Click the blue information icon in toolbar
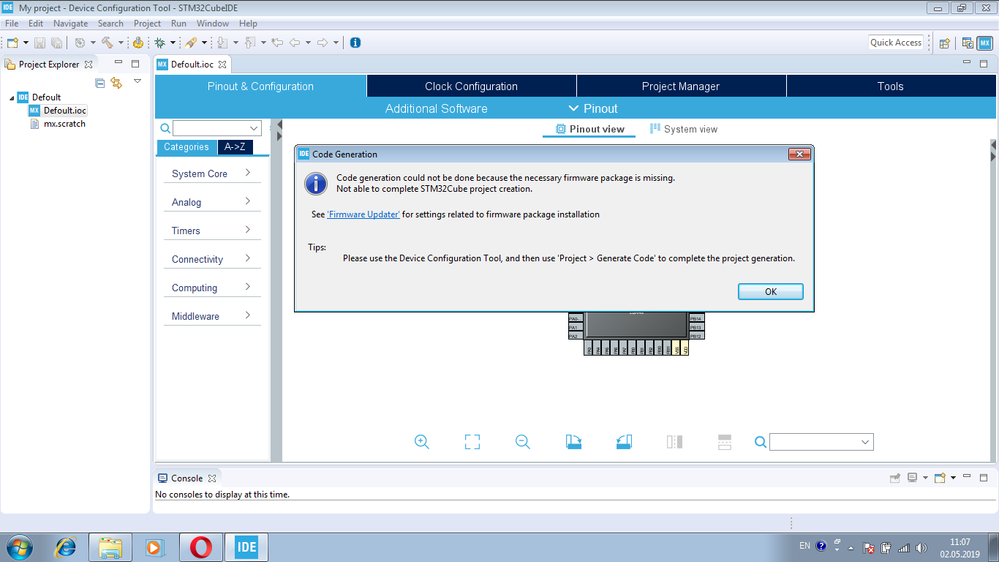 356,43
